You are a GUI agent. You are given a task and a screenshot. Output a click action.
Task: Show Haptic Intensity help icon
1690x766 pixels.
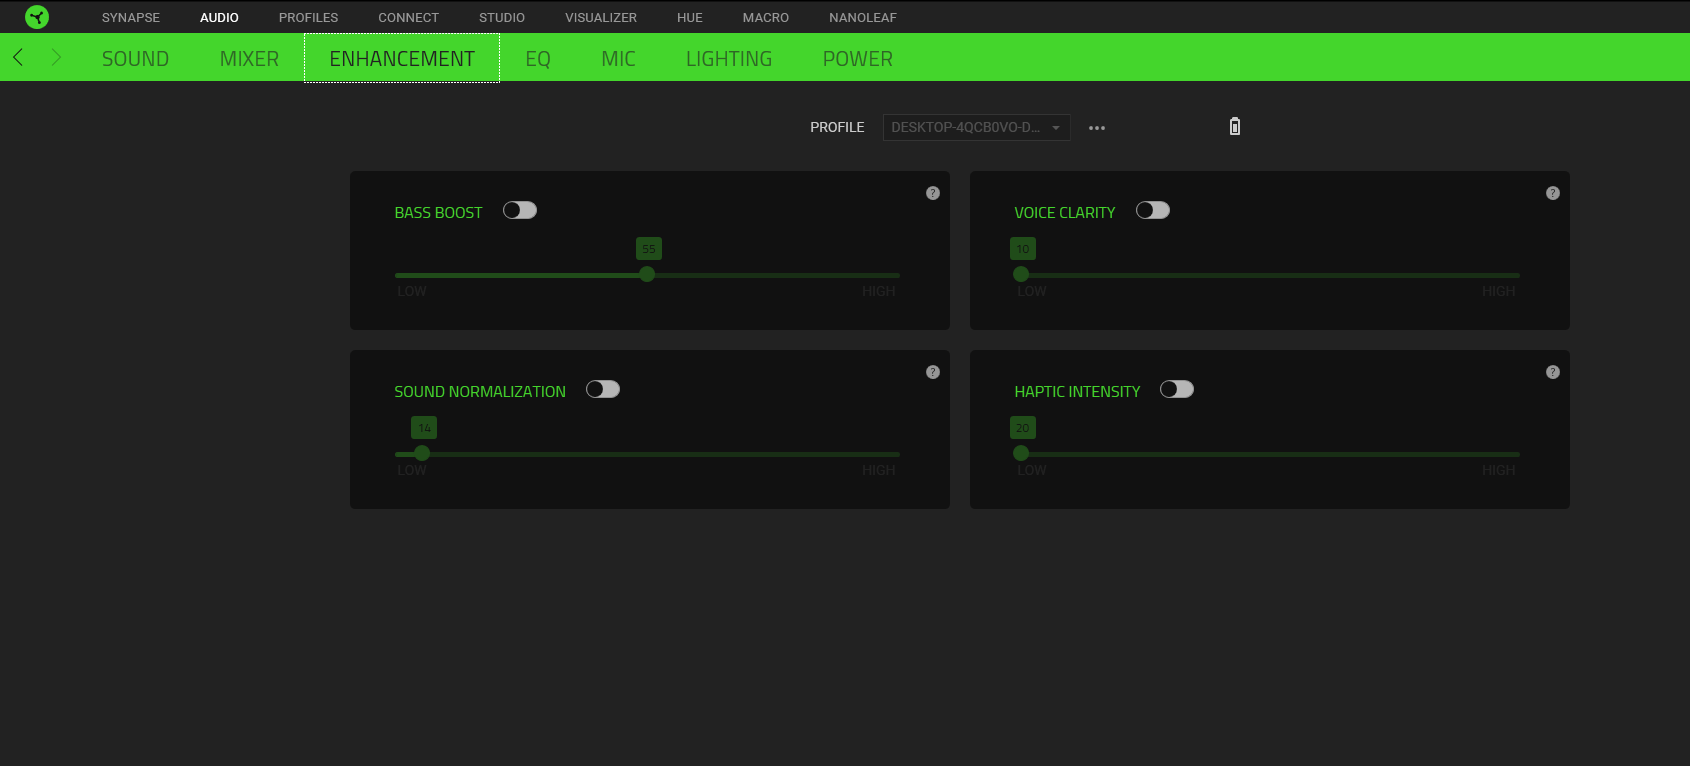[1553, 372]
